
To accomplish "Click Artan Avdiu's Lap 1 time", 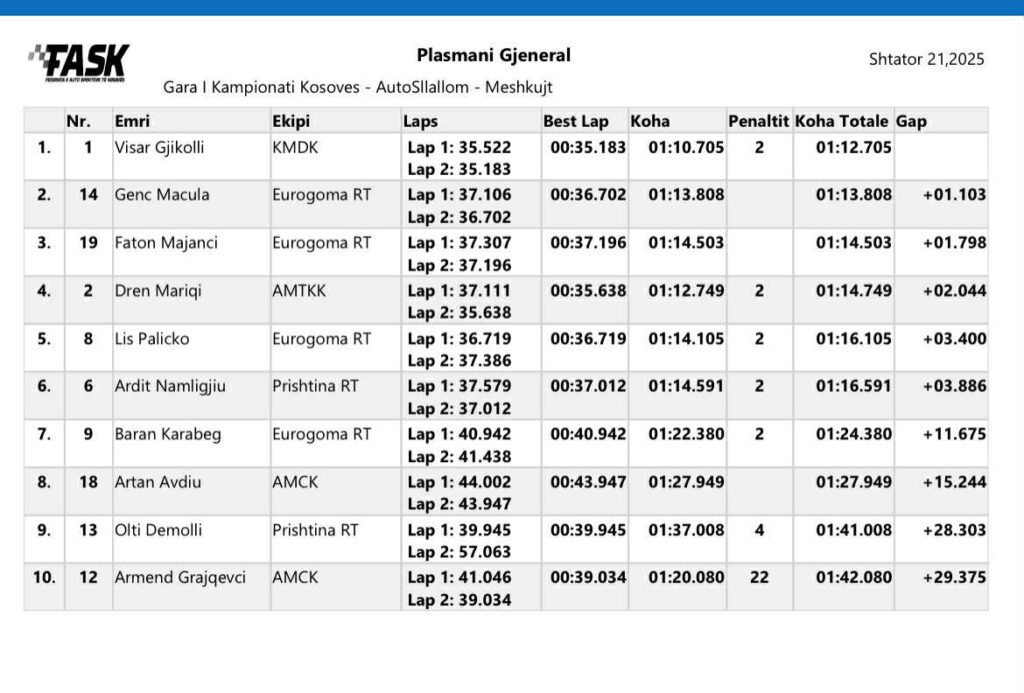I will coord(459,482).
